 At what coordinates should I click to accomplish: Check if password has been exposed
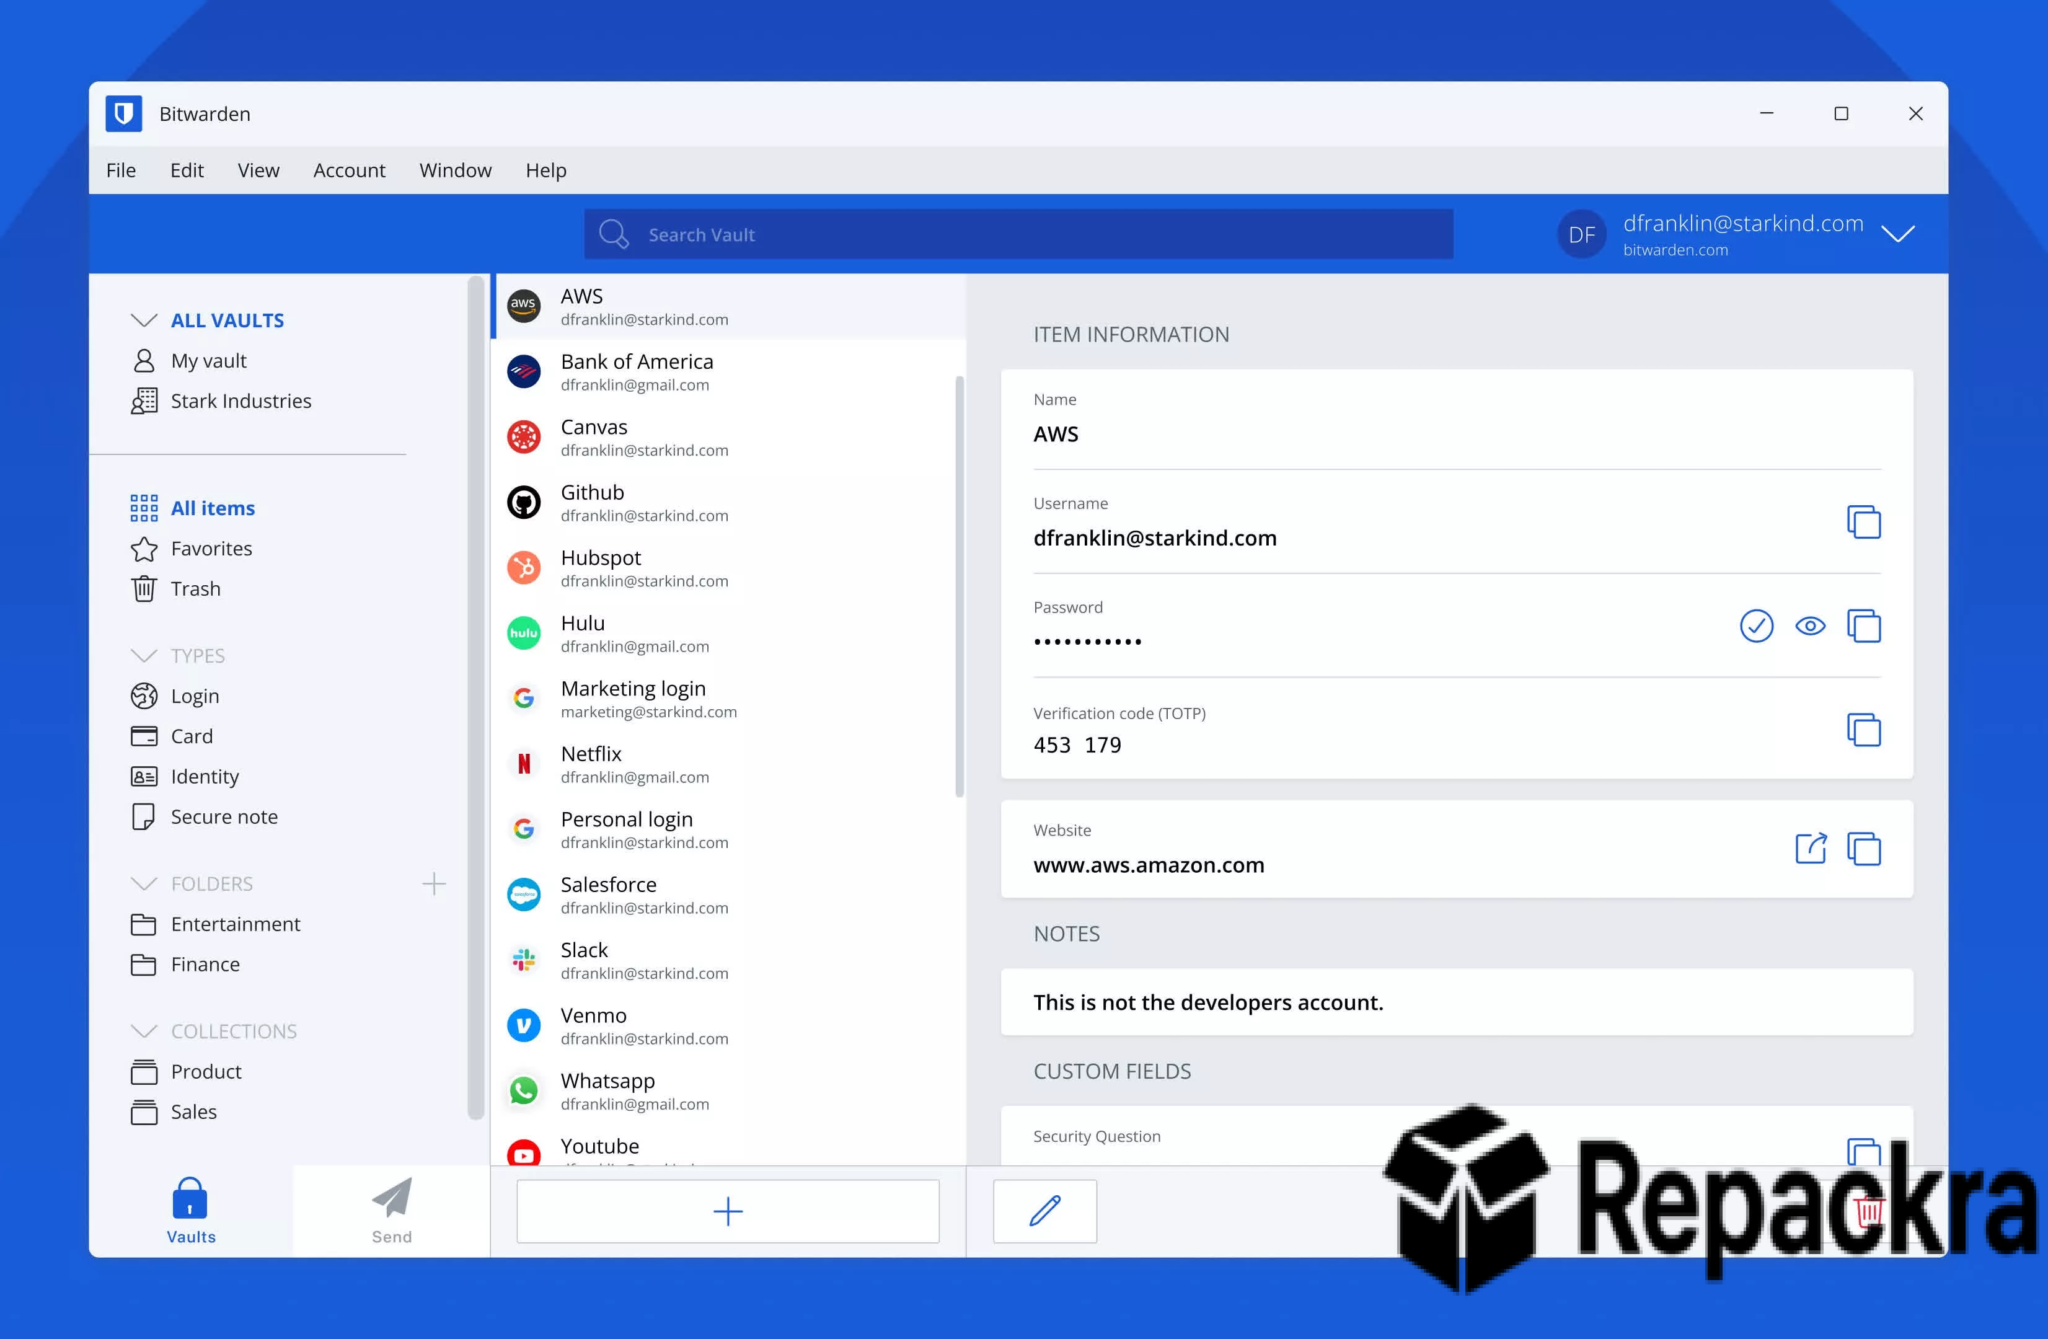pyautogui.click(x=1756, y=626)
